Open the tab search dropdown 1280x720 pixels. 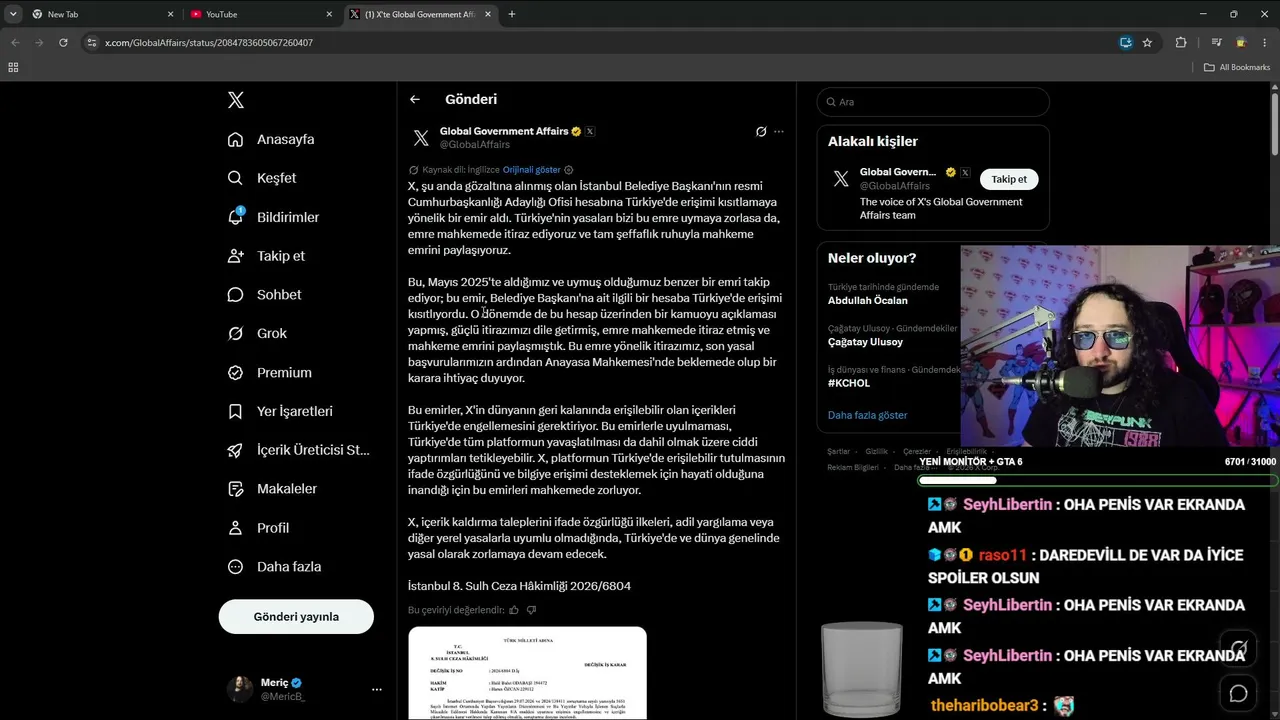(x=13, y=14)
